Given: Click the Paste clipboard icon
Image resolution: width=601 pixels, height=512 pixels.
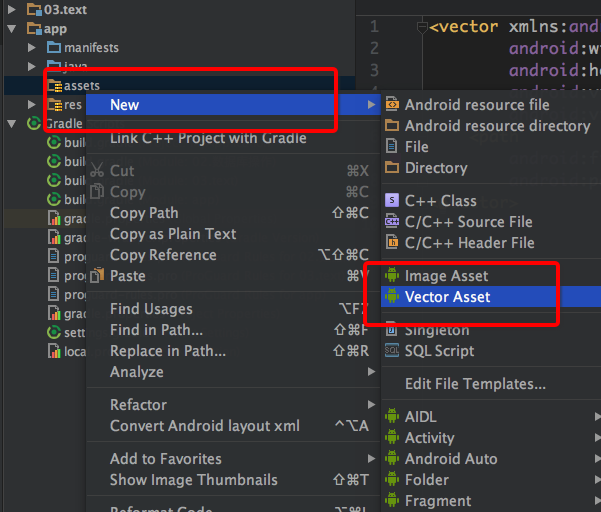Looking at the screenshot, I should point(97,275).
